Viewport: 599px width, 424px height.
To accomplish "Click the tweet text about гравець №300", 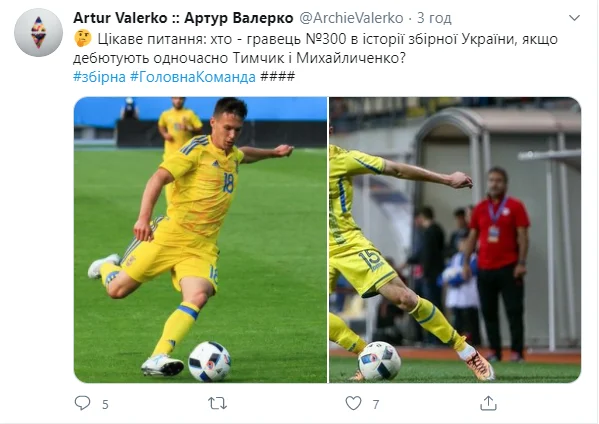I will click(315, 49).
